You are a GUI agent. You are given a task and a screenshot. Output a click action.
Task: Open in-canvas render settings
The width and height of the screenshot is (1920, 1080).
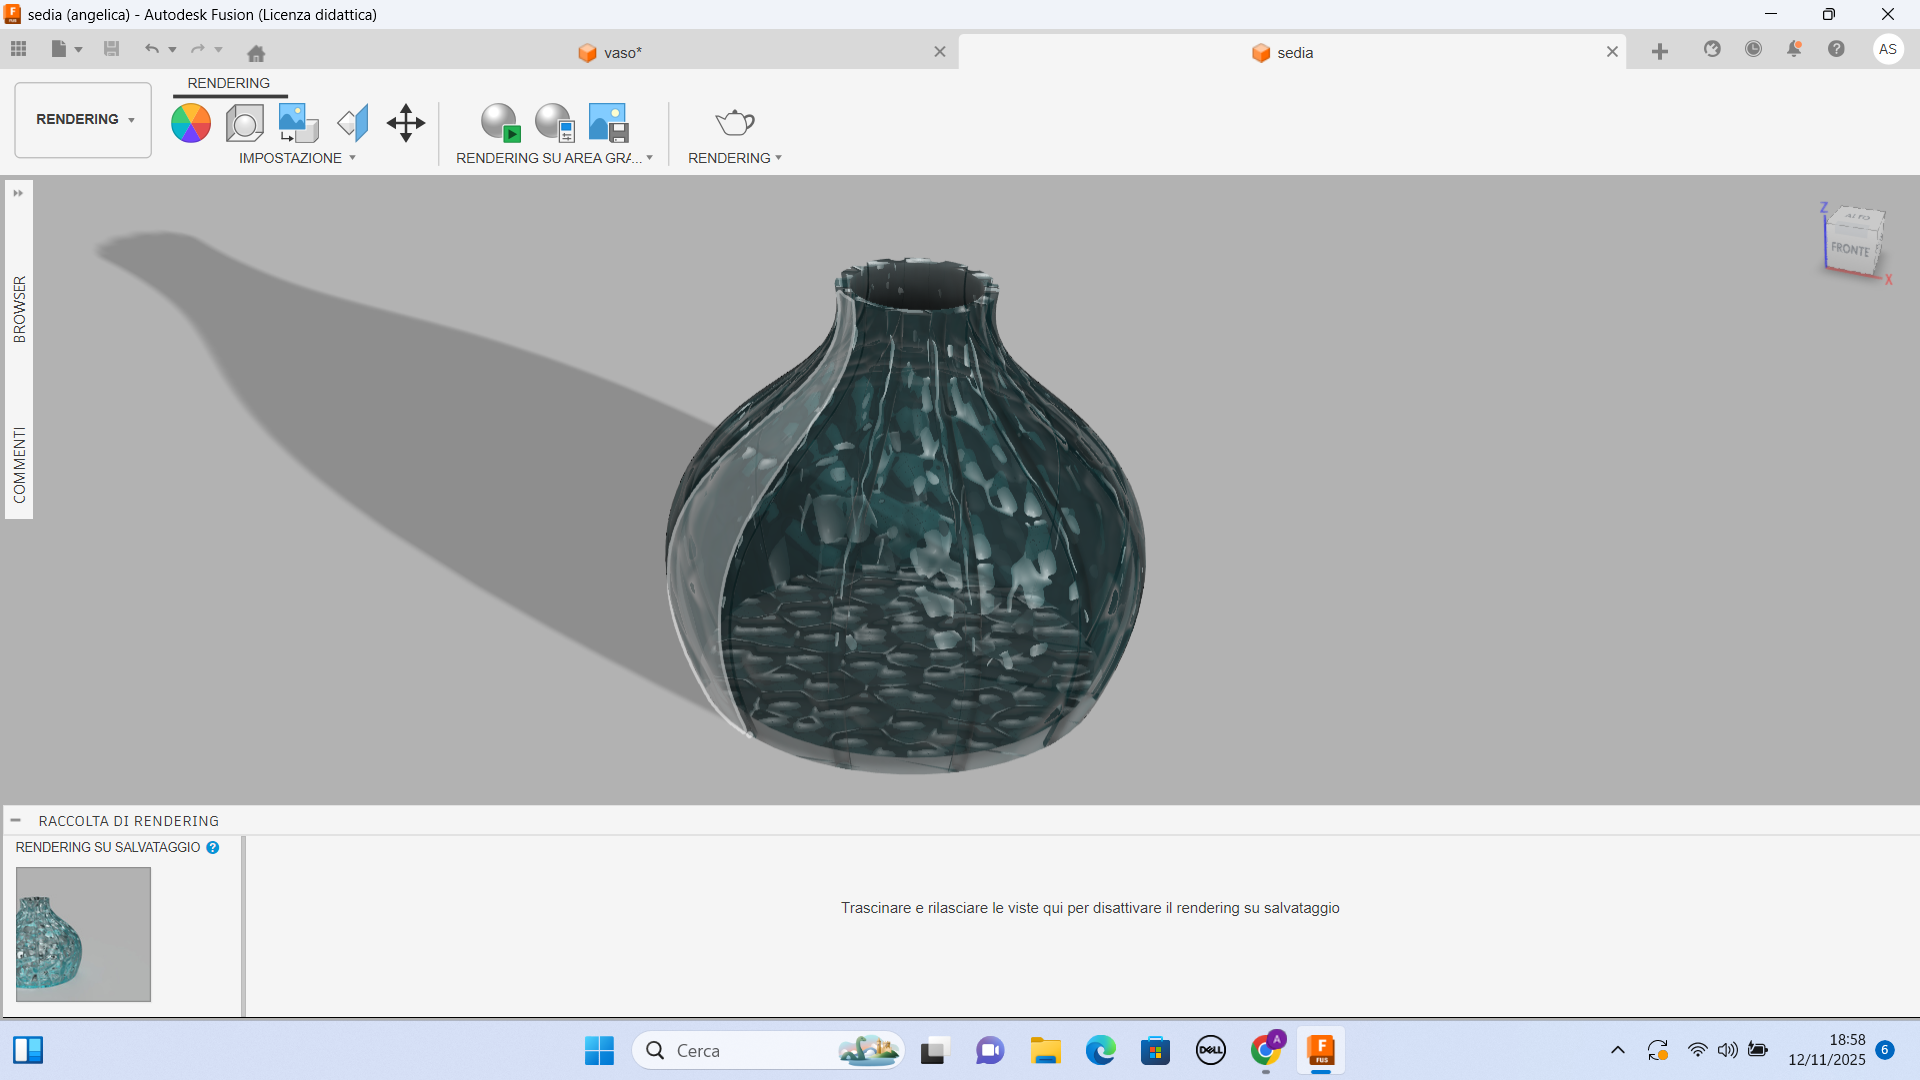pyautogui.click(x=554, y=123)
